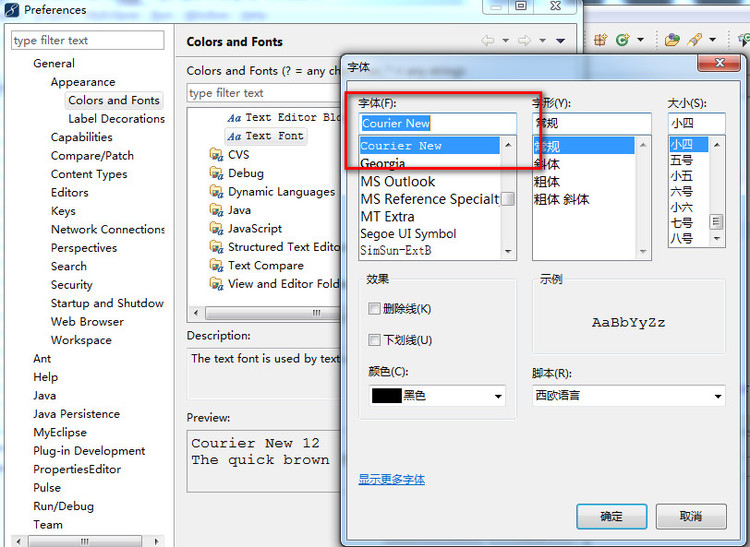Select Capabilities in preferences tree
This screenshot has height=547, width=750.
tap(82, 137)
